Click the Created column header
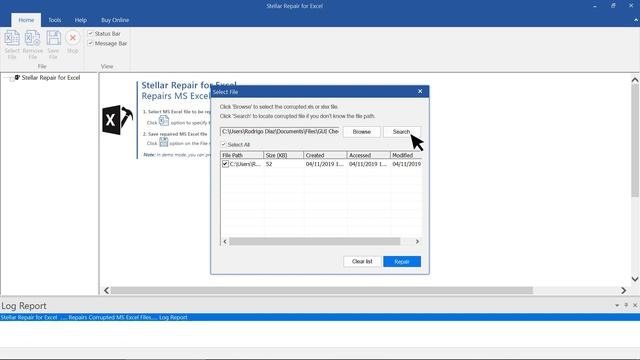The image size is (640, 360). (x=325, y=155)
